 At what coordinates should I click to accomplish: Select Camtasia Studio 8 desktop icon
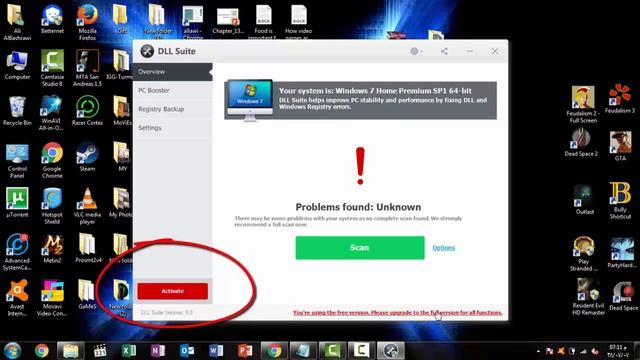(x=52, y=68)
